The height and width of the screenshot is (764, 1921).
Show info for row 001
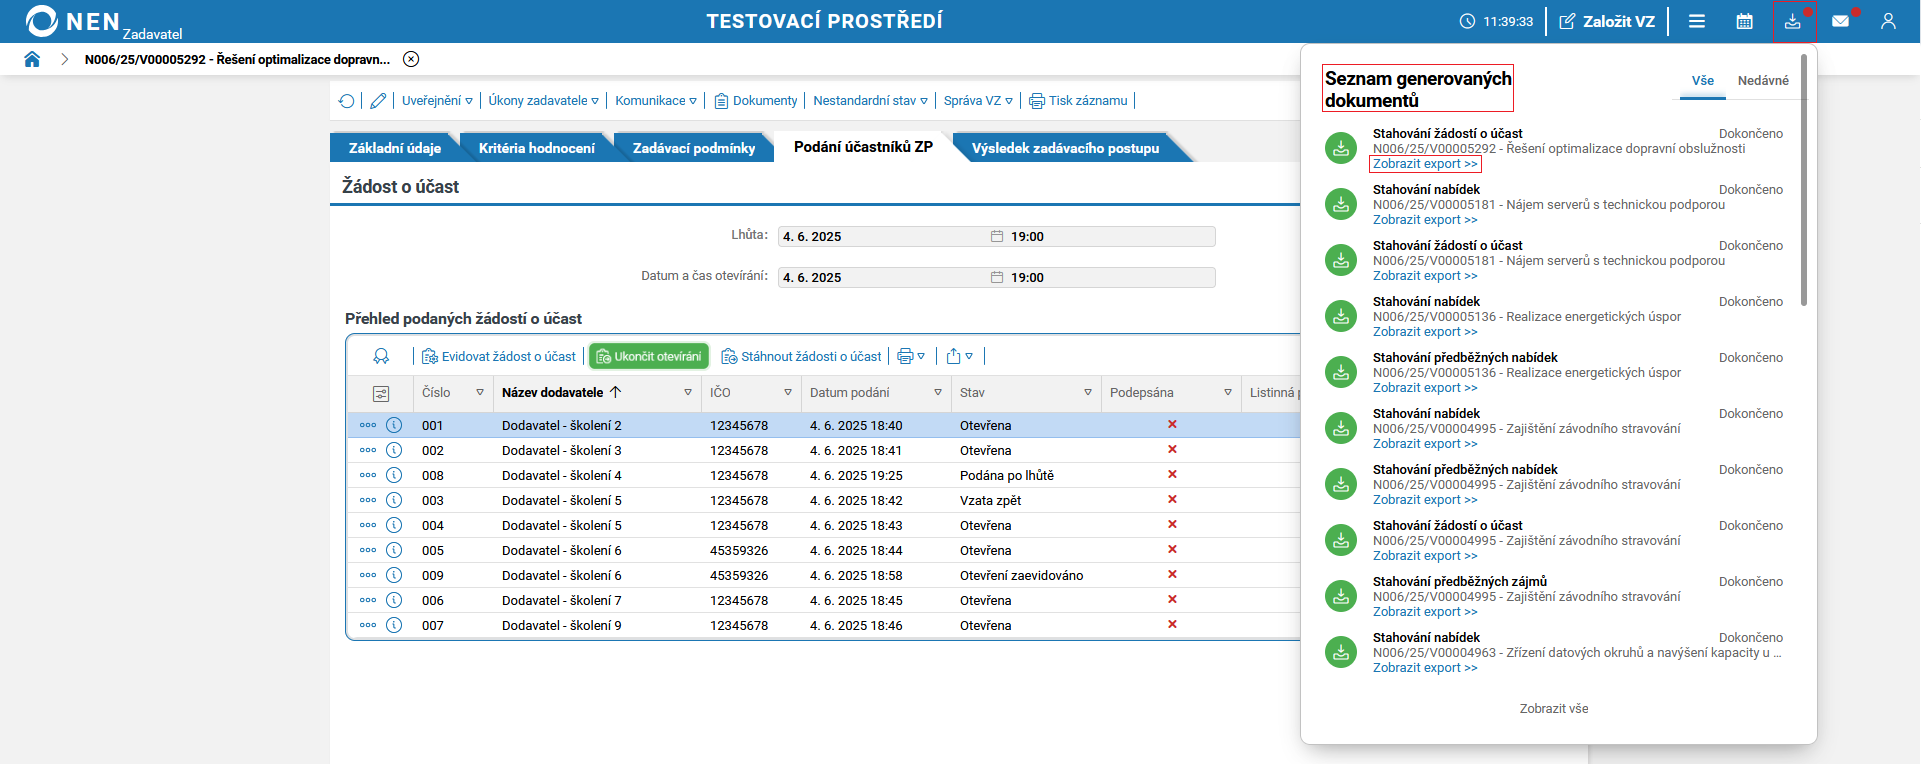pyautogui.click(x=394, y=425)
